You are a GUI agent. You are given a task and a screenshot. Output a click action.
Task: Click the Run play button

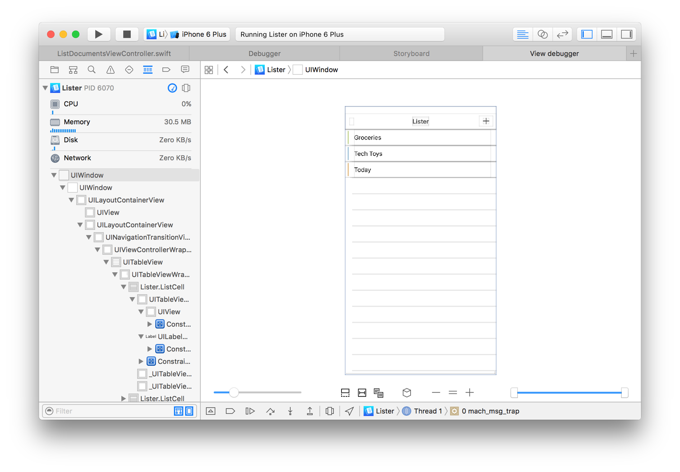(x=98, y=34)
